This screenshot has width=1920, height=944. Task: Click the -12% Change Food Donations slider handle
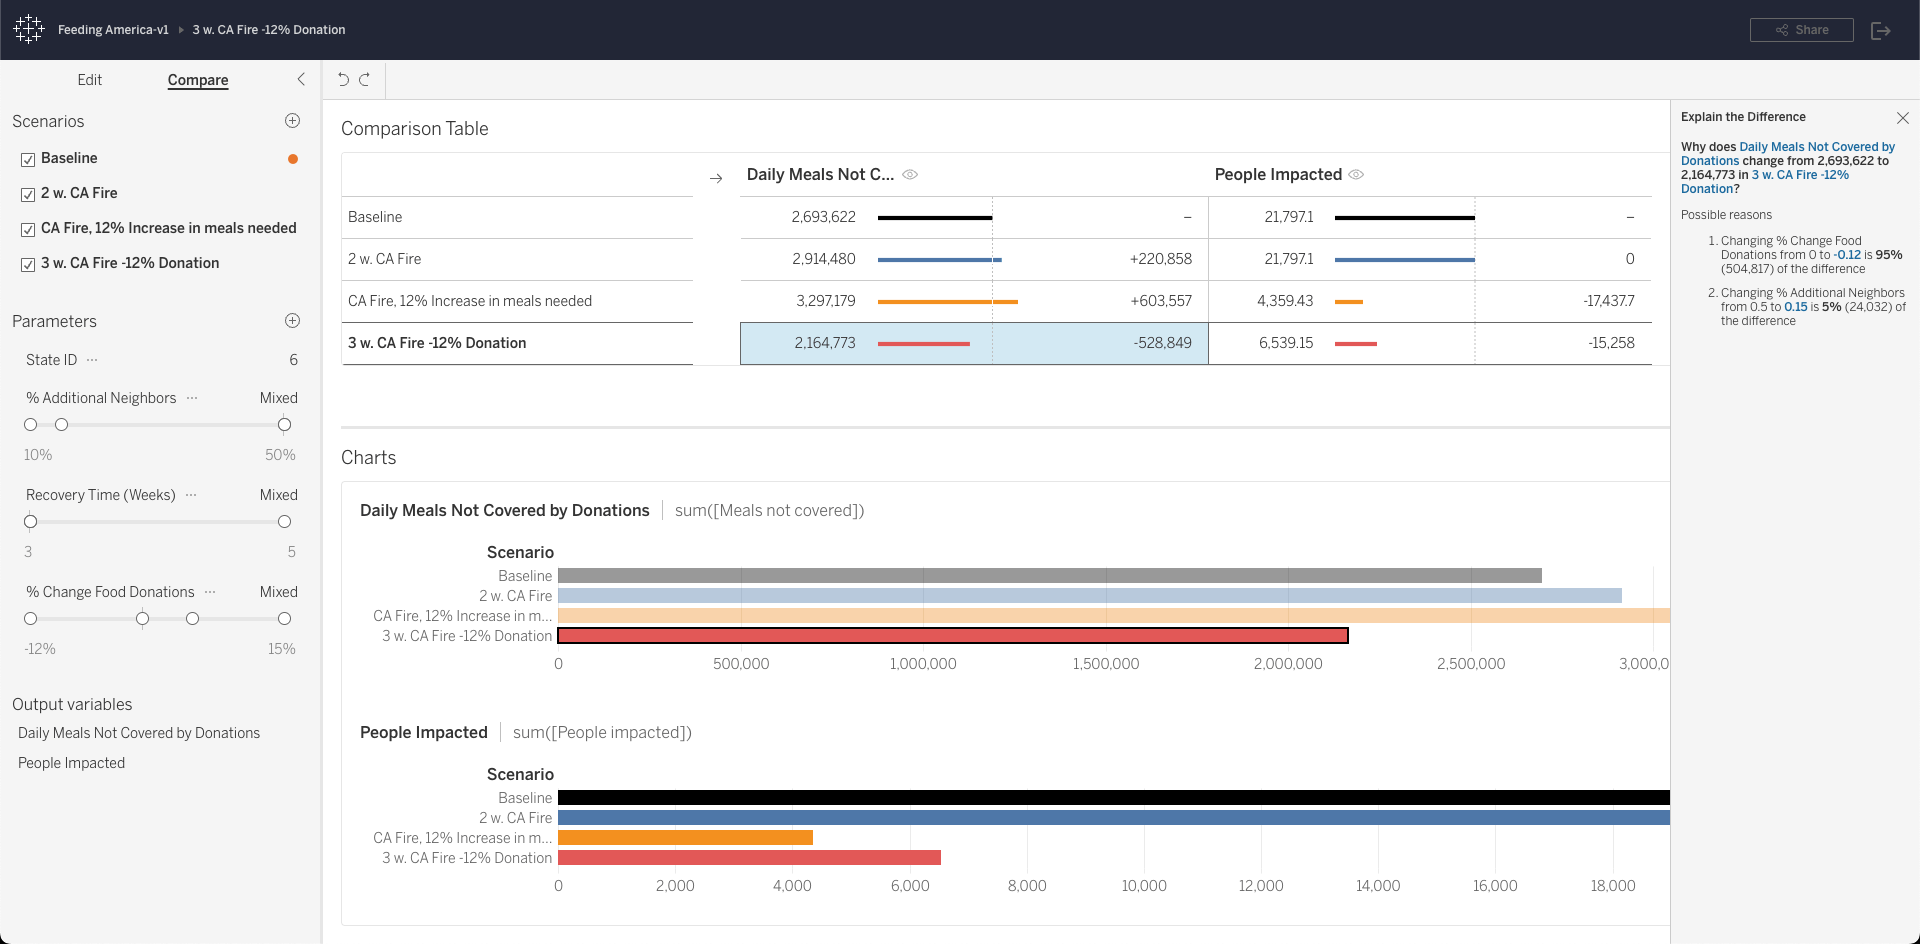31,619
